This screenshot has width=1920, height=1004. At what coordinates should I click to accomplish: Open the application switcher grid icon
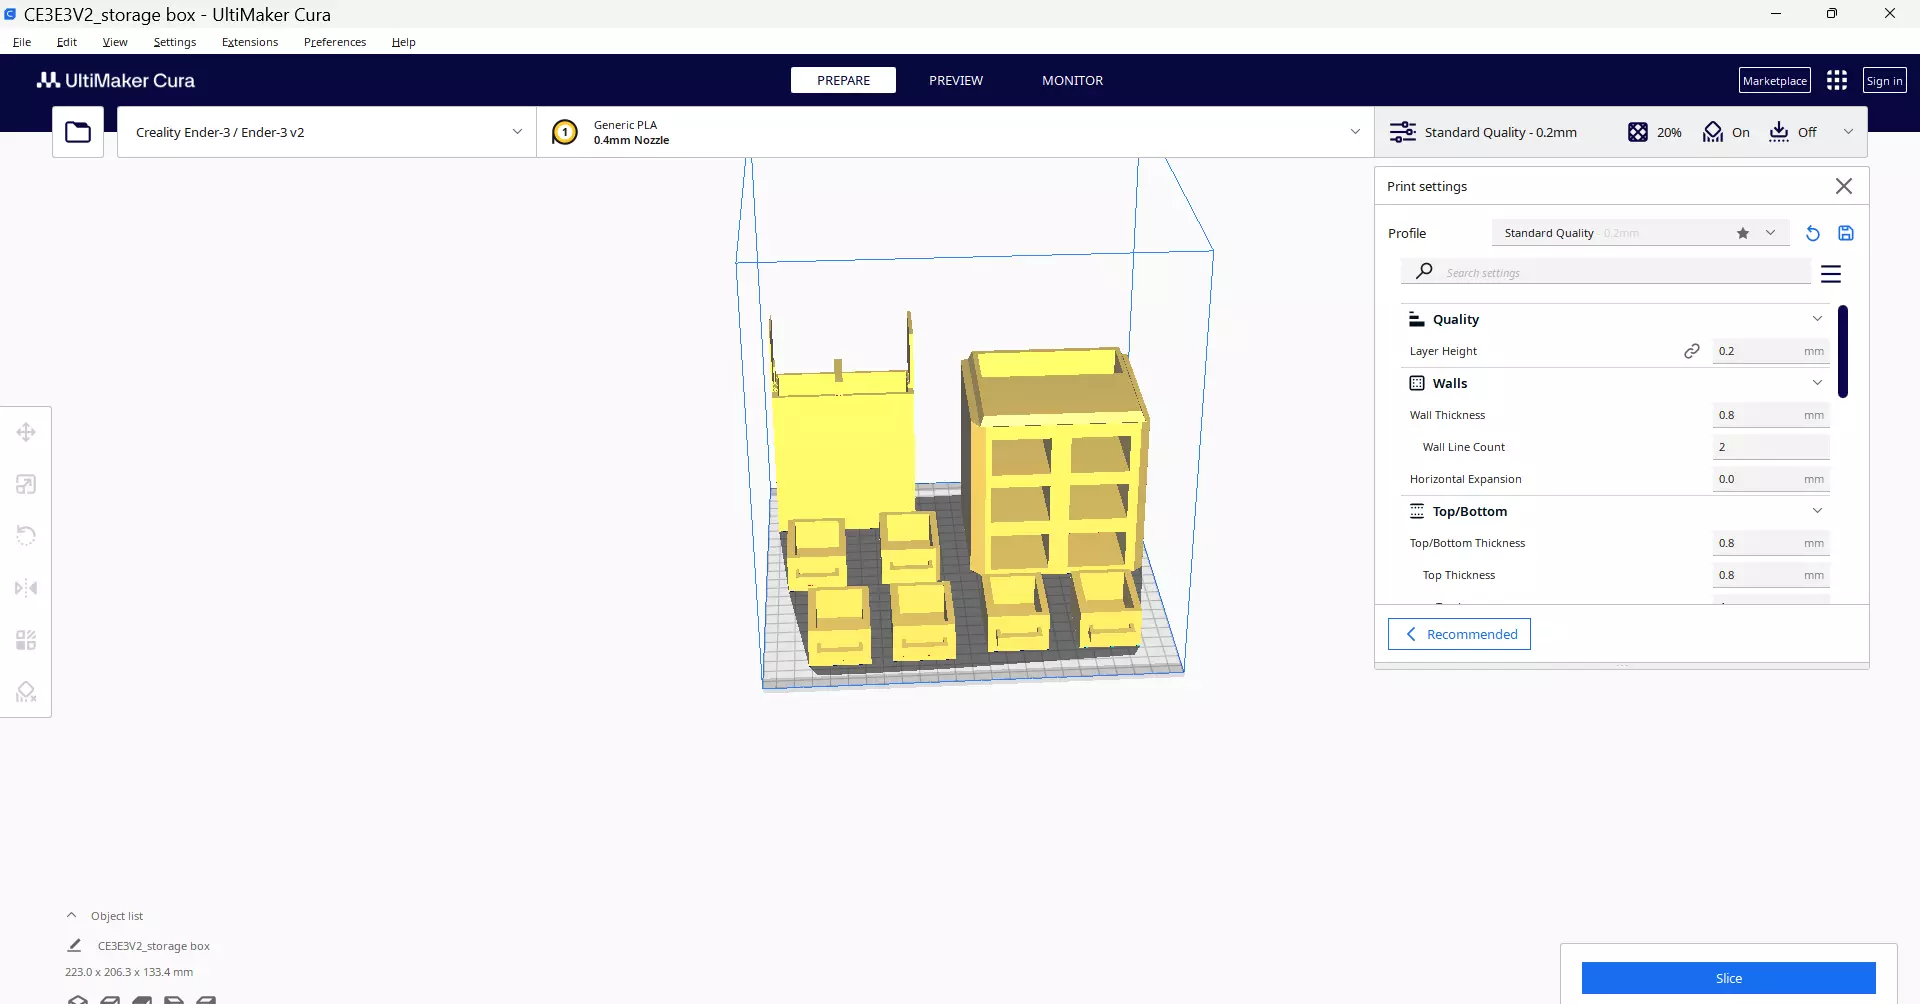point(1837,80)
